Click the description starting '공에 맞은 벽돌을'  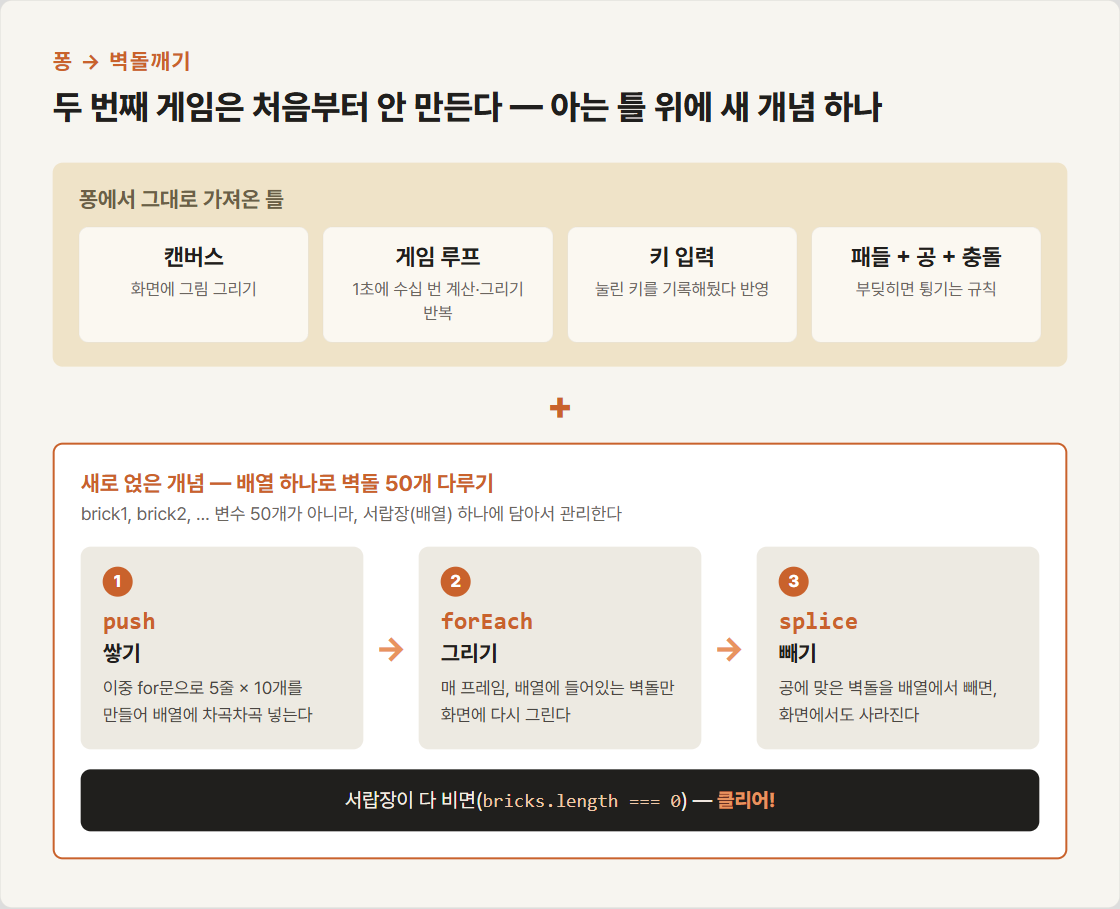coord(888,701)
